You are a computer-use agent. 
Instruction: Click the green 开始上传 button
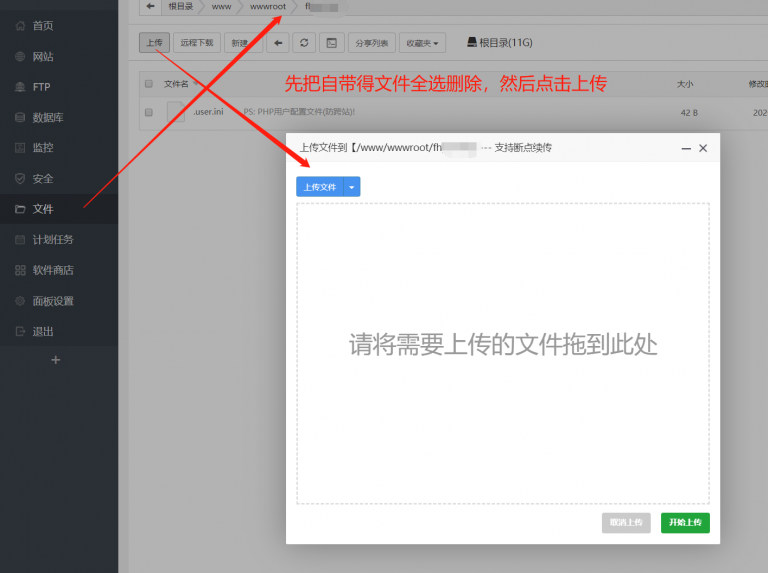click(x=685, y=523)
